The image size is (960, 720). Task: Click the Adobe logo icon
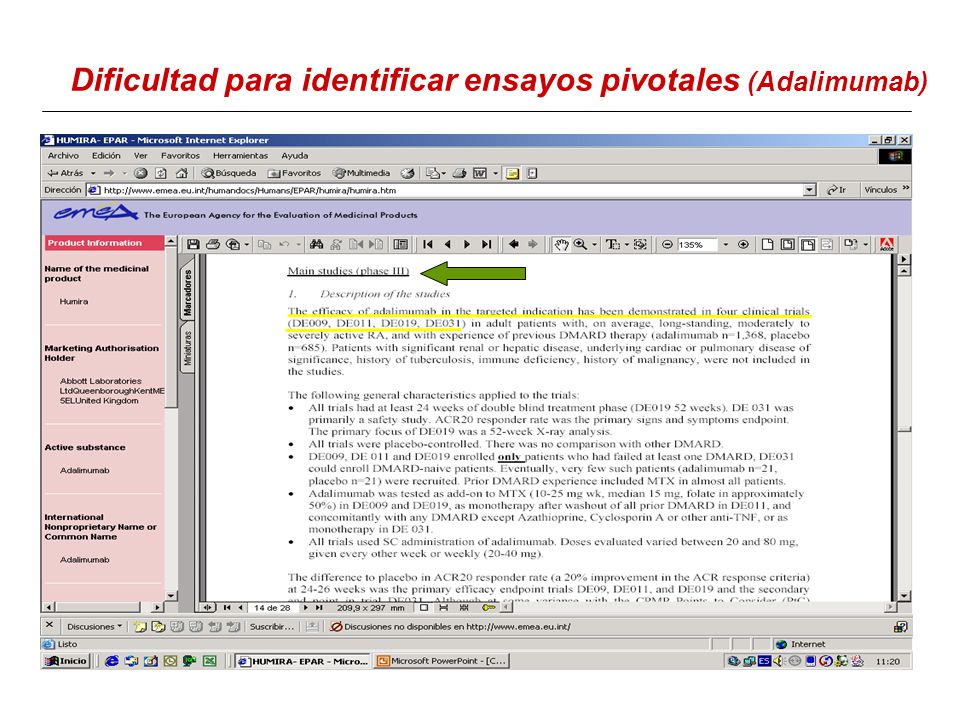click(x=886, y=244)
